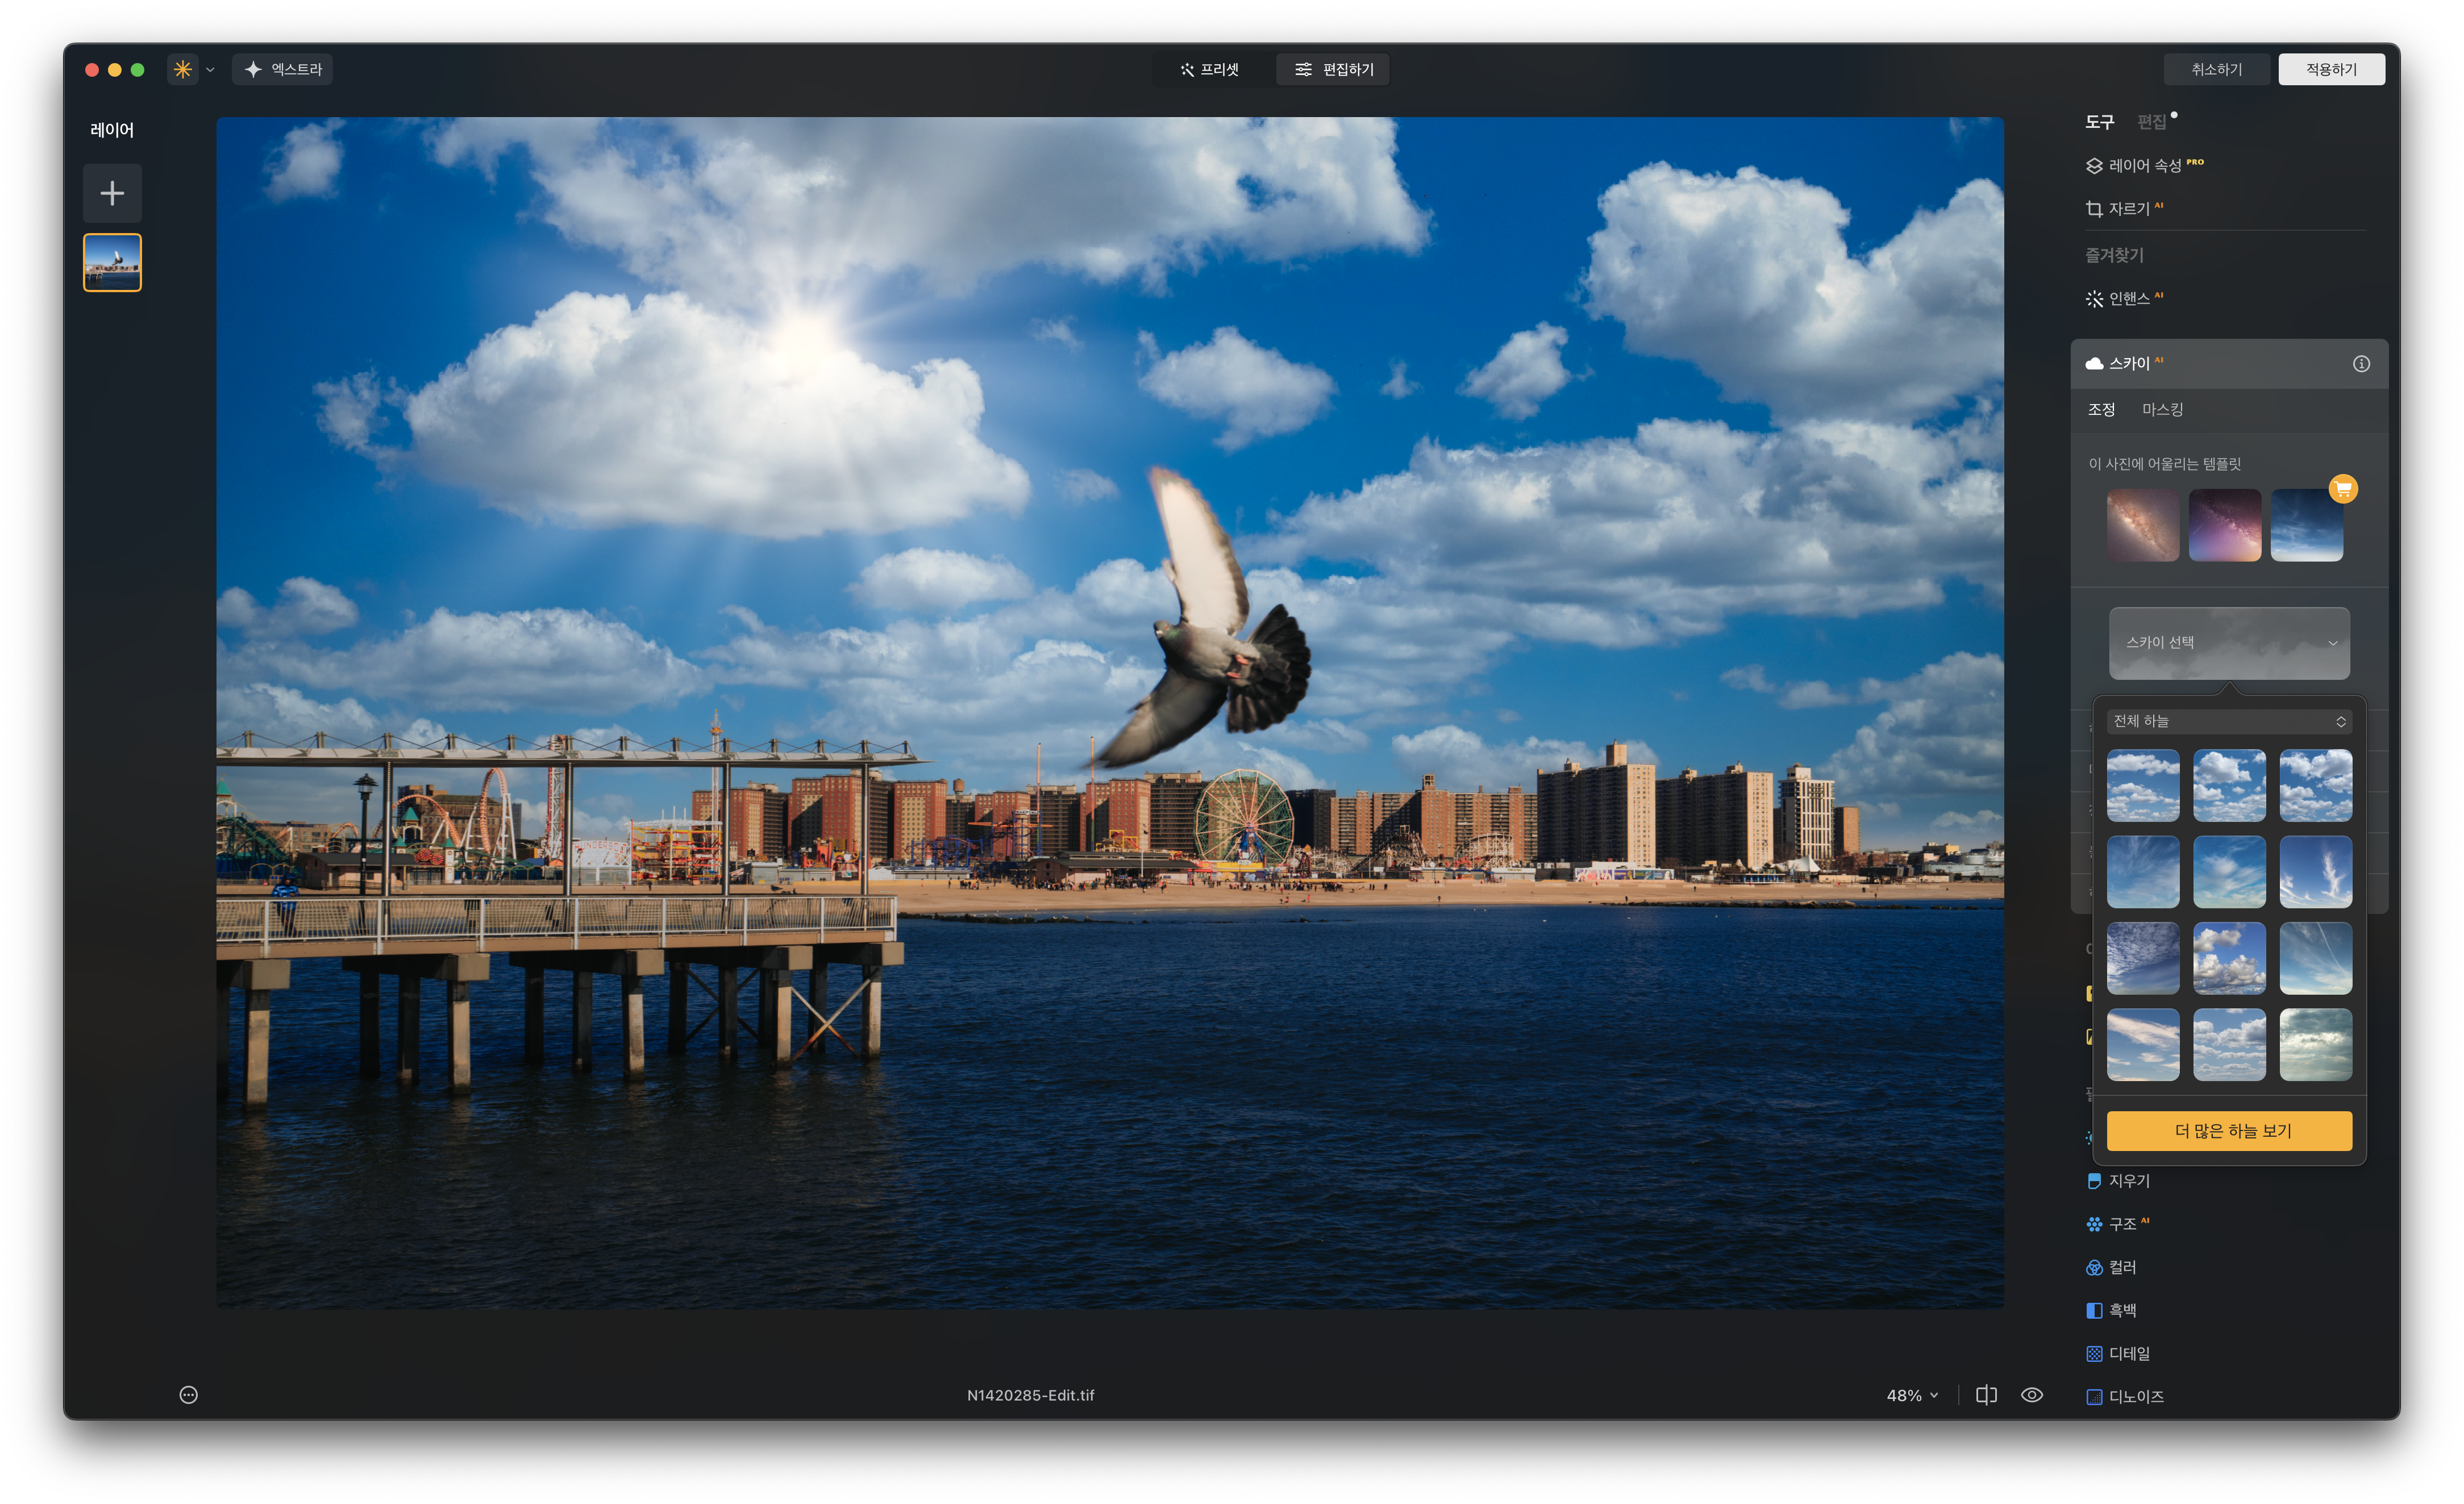Select the layer thumbnail in layers panel
Screen dimensions: 2464x1504
click(x=112, y=263)
